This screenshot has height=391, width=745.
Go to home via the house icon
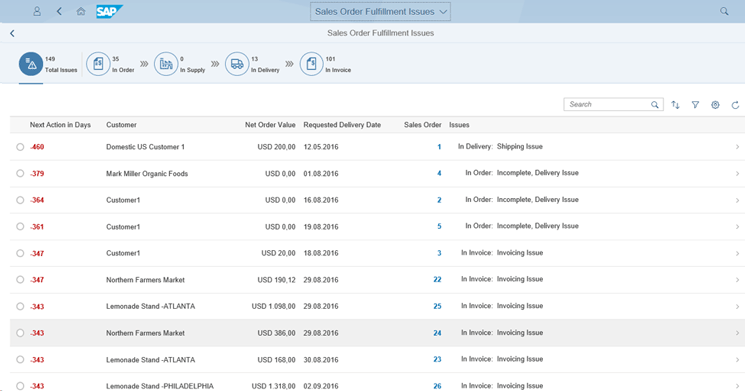click(81, 11)
